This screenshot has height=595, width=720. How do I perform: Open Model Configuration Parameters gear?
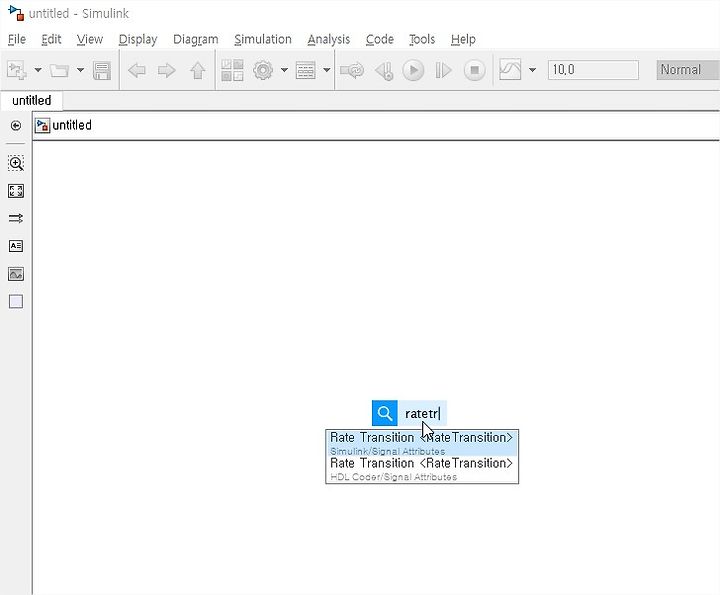[x=263, y=70]
